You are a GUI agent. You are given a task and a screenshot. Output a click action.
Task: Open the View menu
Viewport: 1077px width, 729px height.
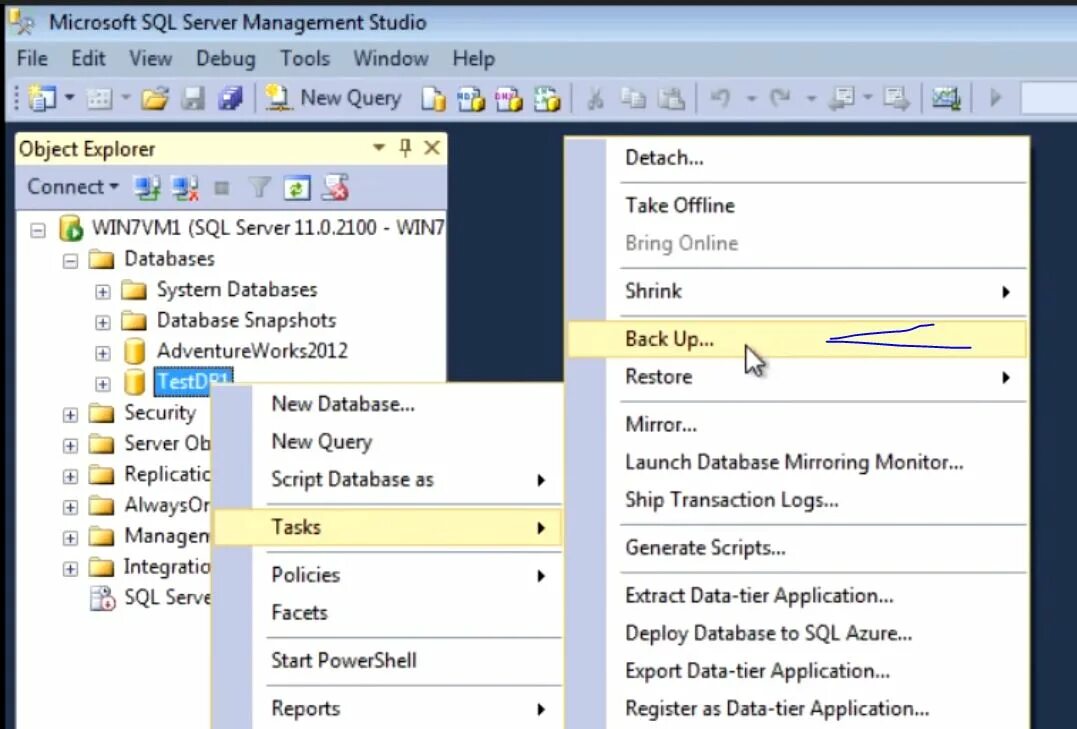150,58
